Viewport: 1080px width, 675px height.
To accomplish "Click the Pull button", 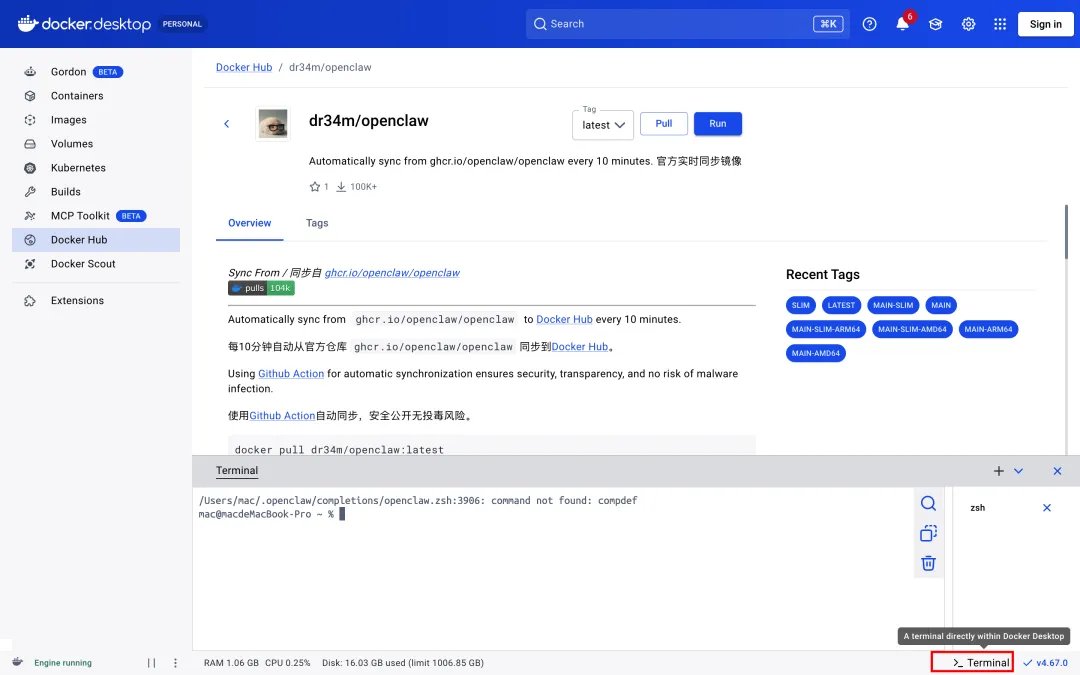I will tap(663, 123).
